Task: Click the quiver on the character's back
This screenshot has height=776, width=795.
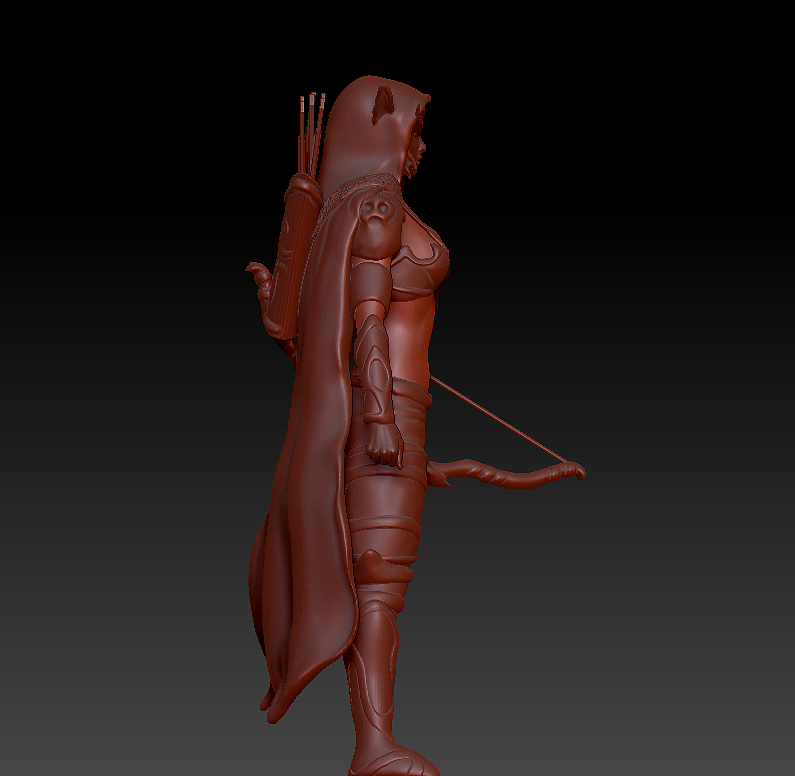Action: (293, 255)
